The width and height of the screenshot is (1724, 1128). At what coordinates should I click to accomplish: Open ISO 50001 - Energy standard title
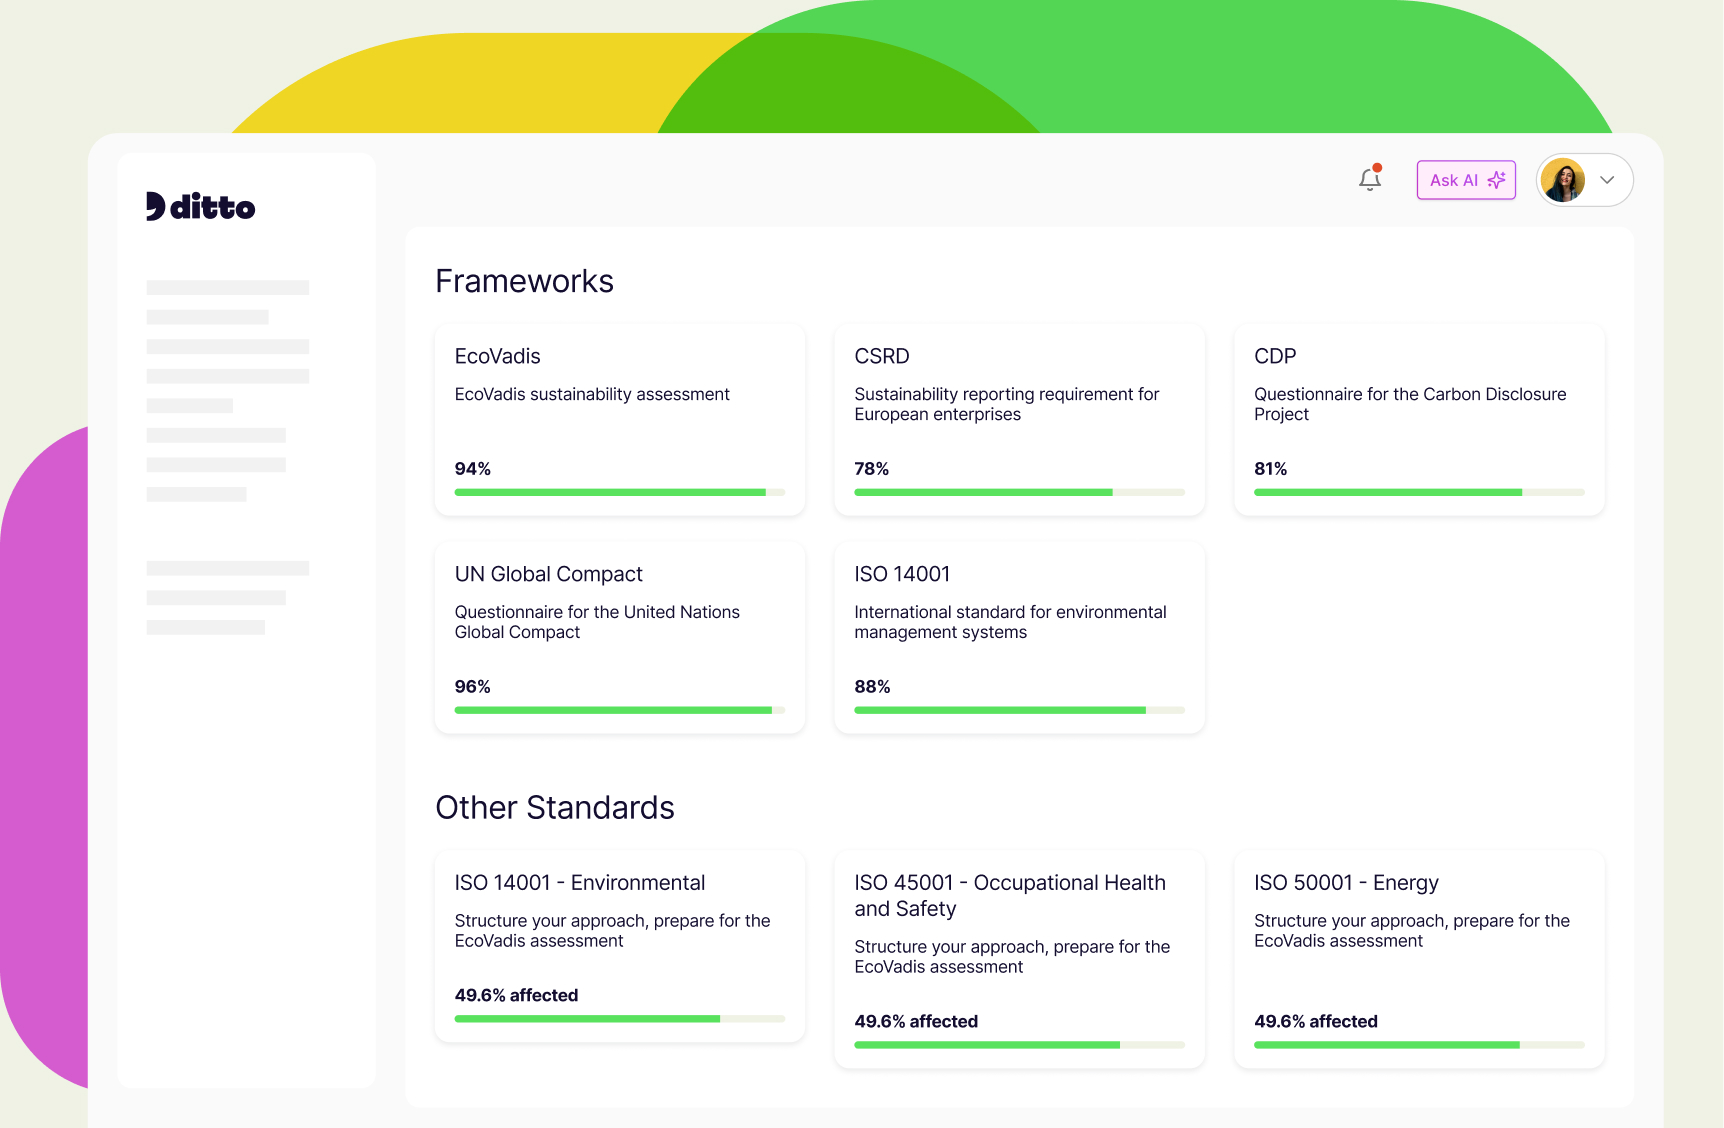click(x=1346, y=883)
